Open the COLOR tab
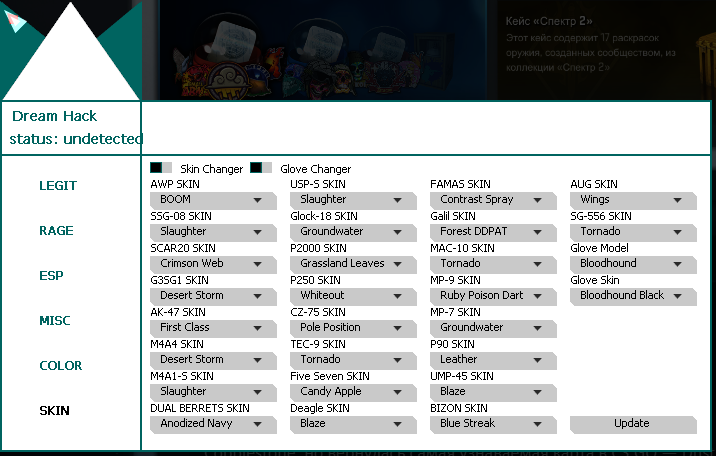Viewport: 716px width, 456px height. tap(61, 366)
